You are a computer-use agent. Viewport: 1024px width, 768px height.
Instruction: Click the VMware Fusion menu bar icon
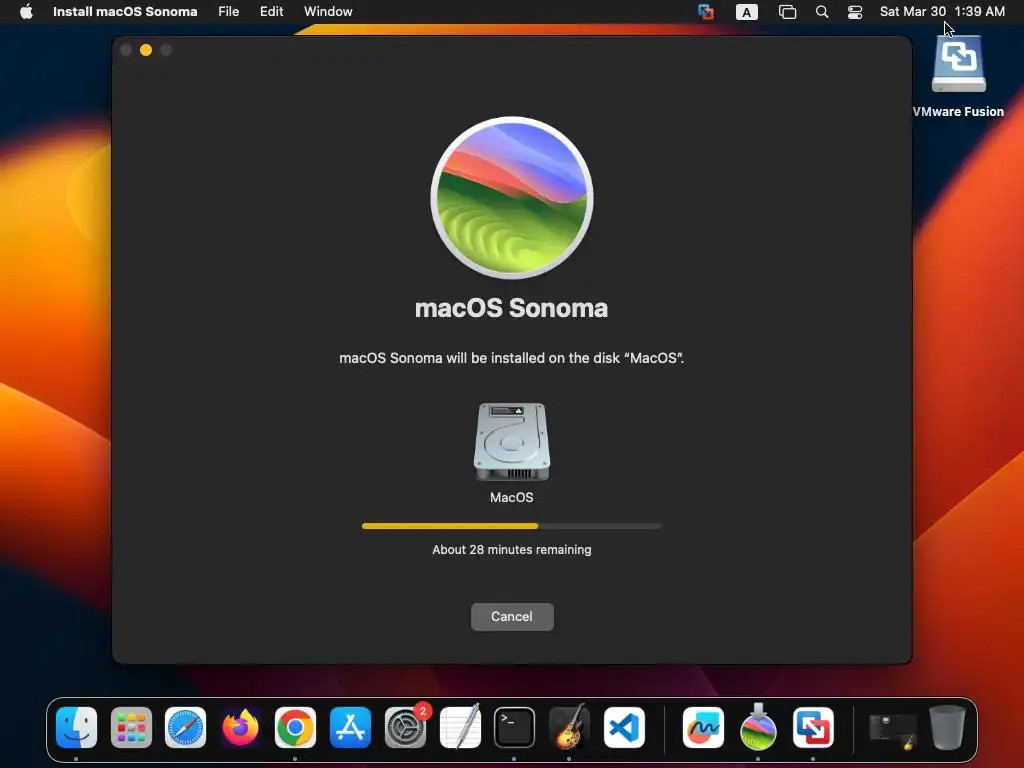706,12
